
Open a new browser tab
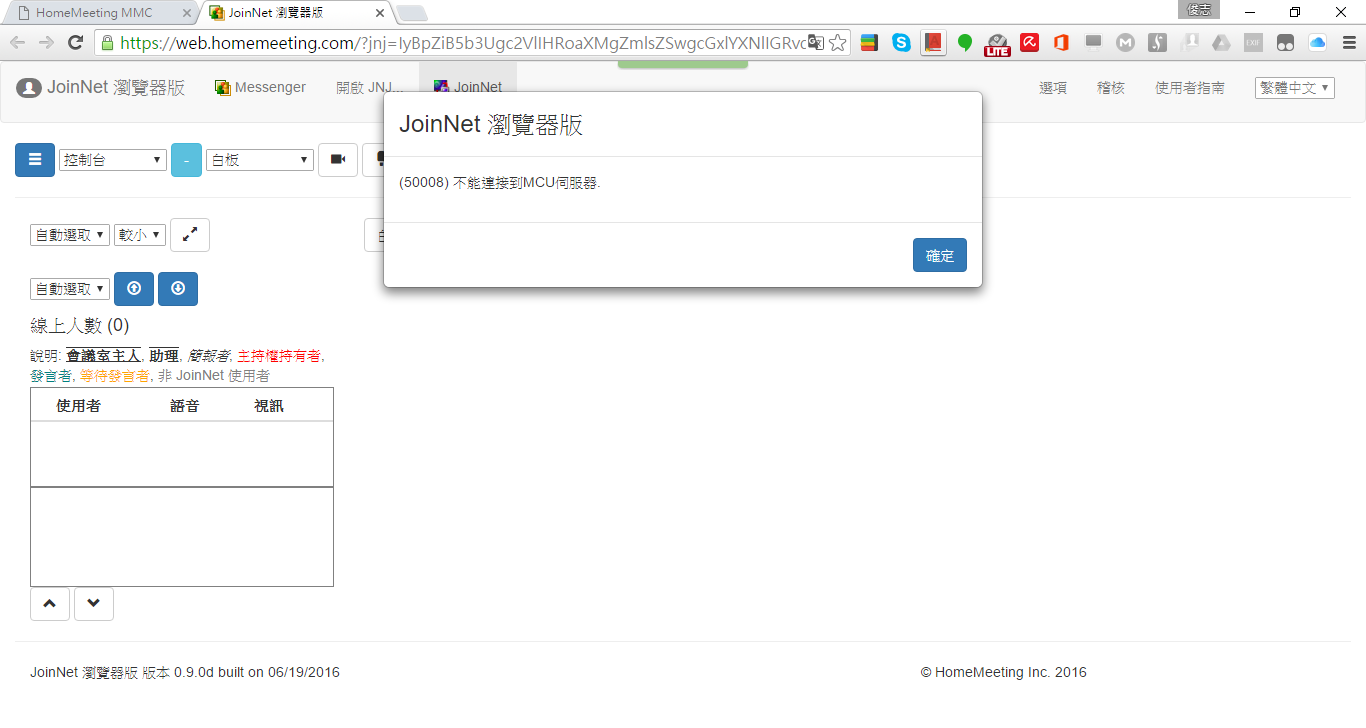(x=412, y=13)
